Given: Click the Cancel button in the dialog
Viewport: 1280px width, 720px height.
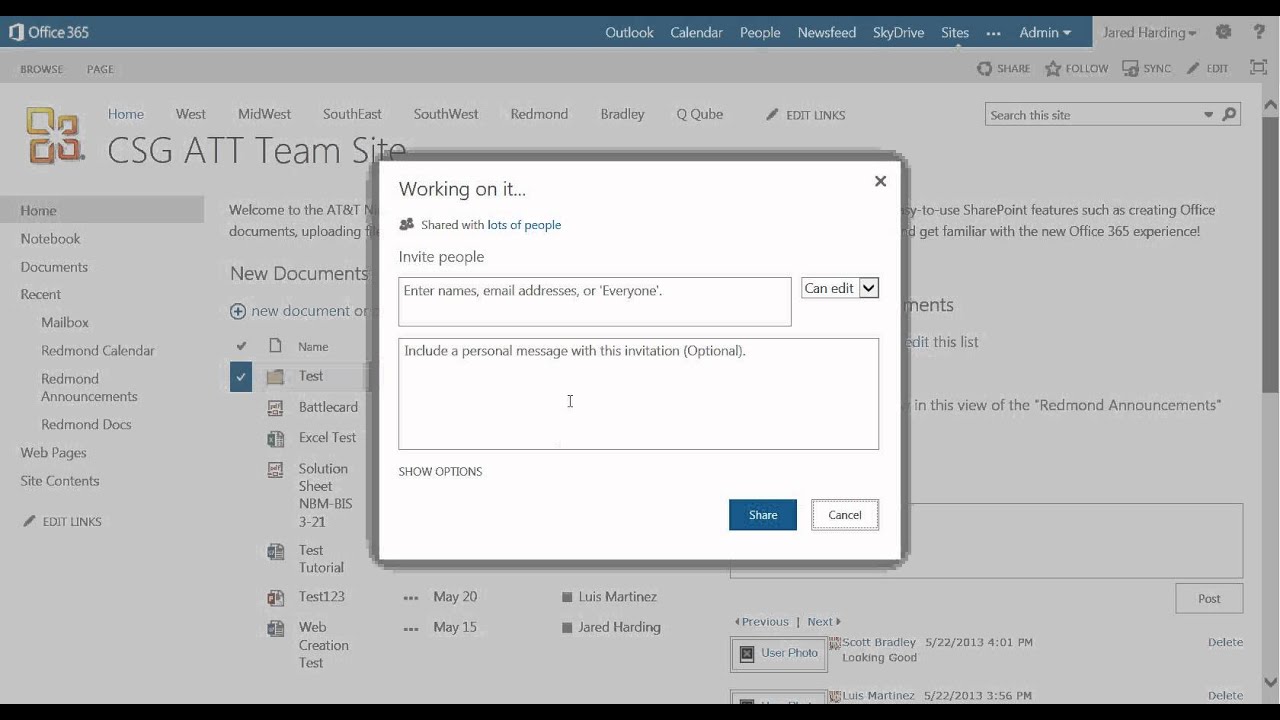Looking at the screenshot, I should (x=845, y=515).
